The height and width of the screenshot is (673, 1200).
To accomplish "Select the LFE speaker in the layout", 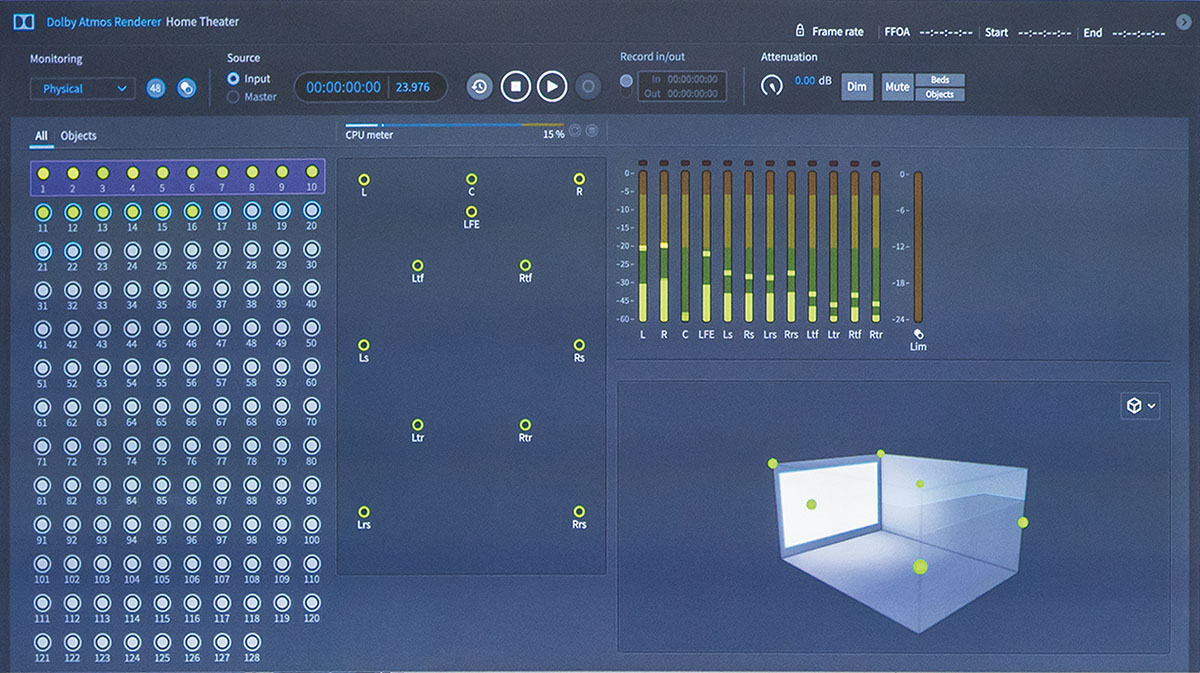I will pyautogui.click(x=471, y=212).
